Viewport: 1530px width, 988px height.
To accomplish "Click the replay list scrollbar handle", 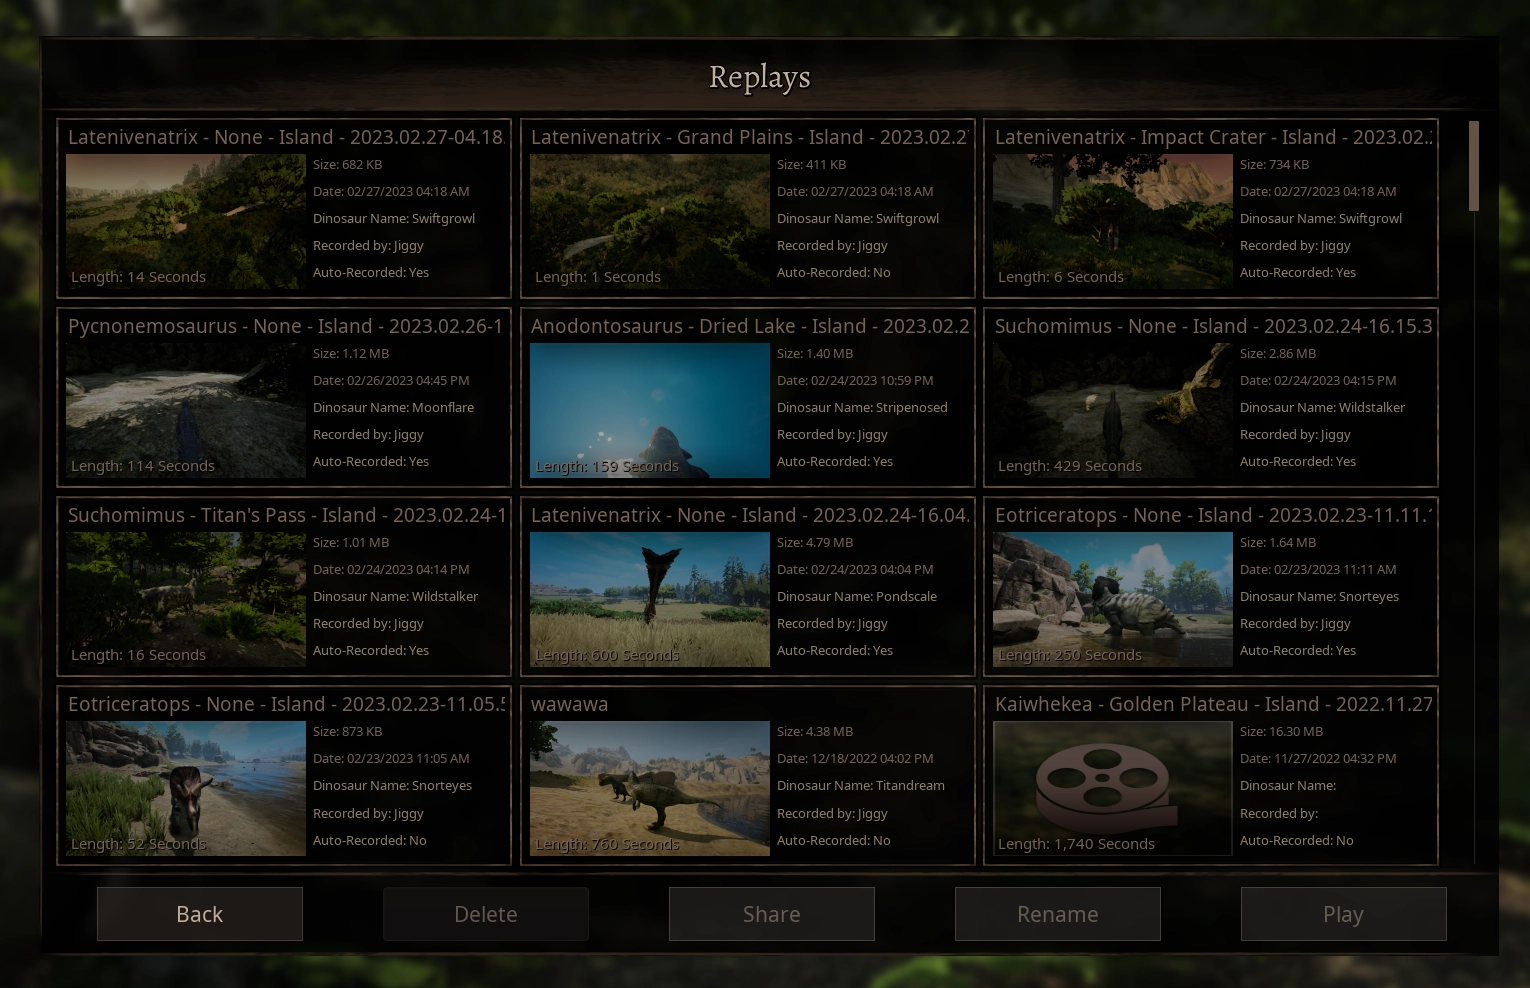I will click(x=1473, y=166).
